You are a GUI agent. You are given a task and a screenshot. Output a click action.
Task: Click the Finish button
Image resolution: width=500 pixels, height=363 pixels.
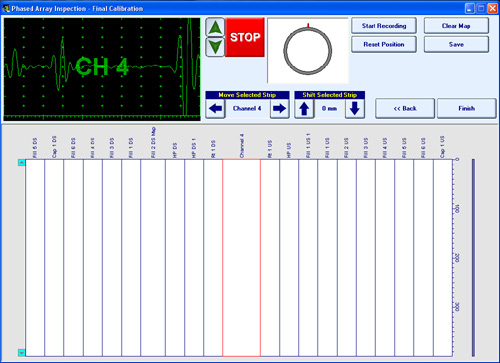(x=466, y=108)
